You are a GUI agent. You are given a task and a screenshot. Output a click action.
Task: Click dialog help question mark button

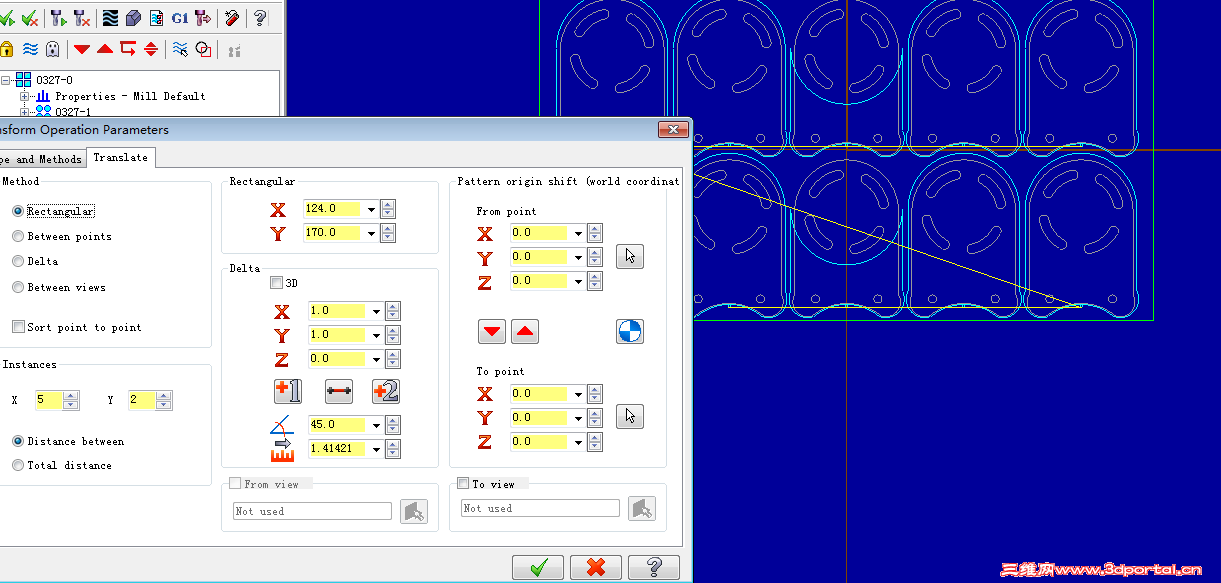(x=654, y=567)
